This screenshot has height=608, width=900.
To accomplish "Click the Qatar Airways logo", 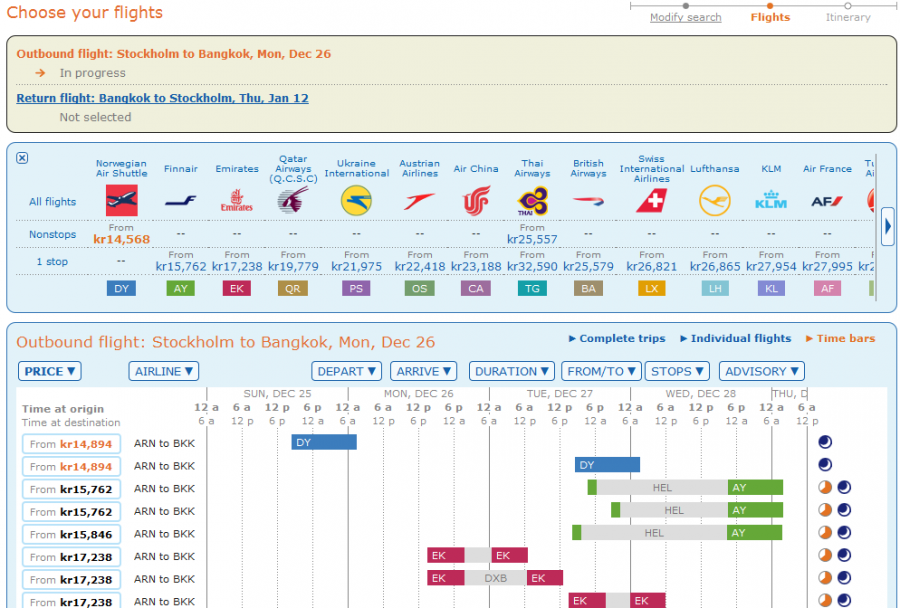I will tap(293, 201).
